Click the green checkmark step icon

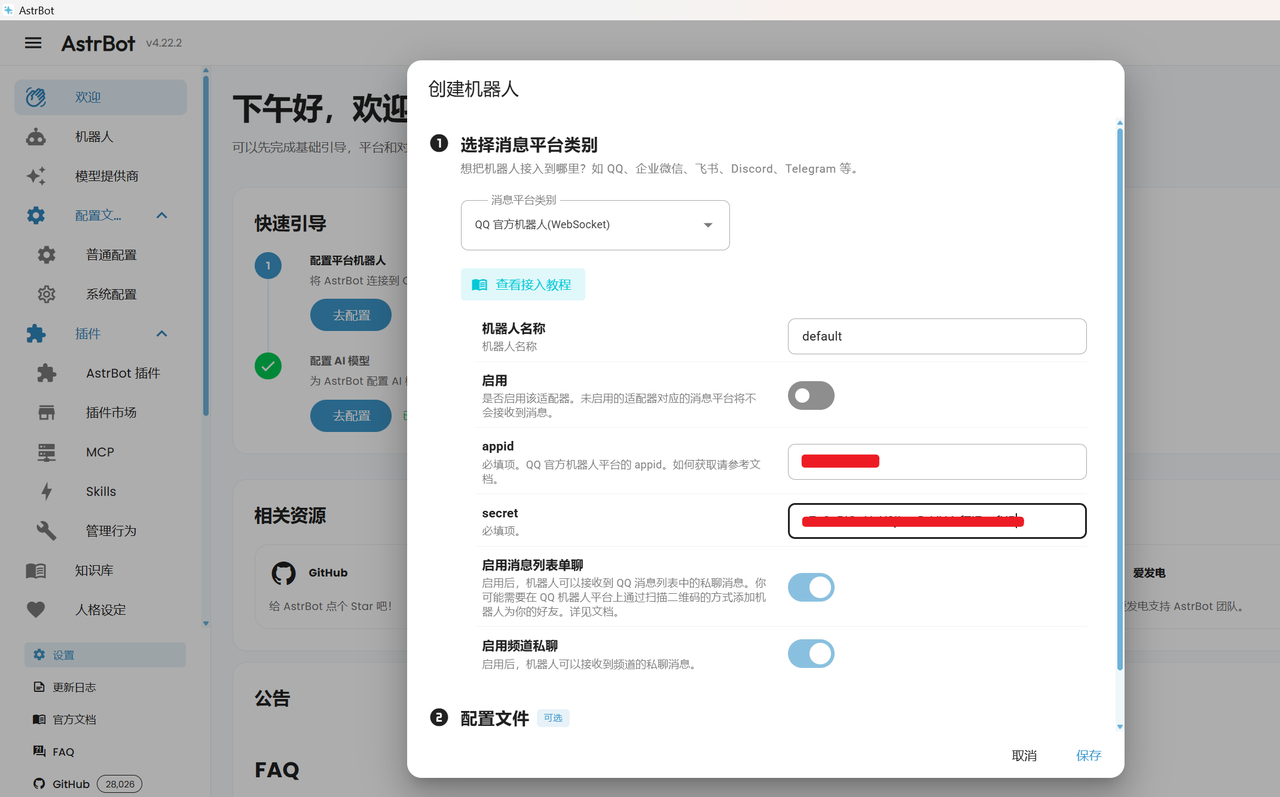pyautogui.click(x=268, y=366)
